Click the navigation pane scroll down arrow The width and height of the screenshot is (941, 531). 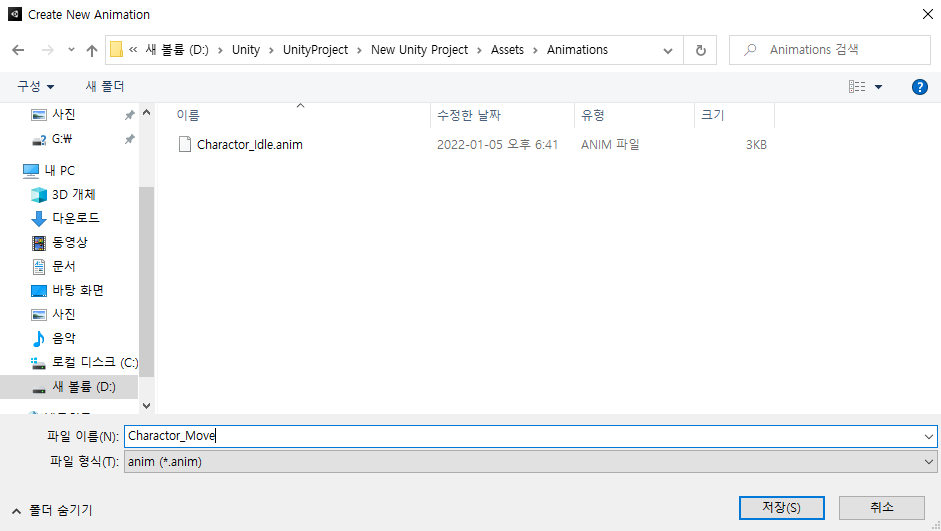[x=146, y=406]
